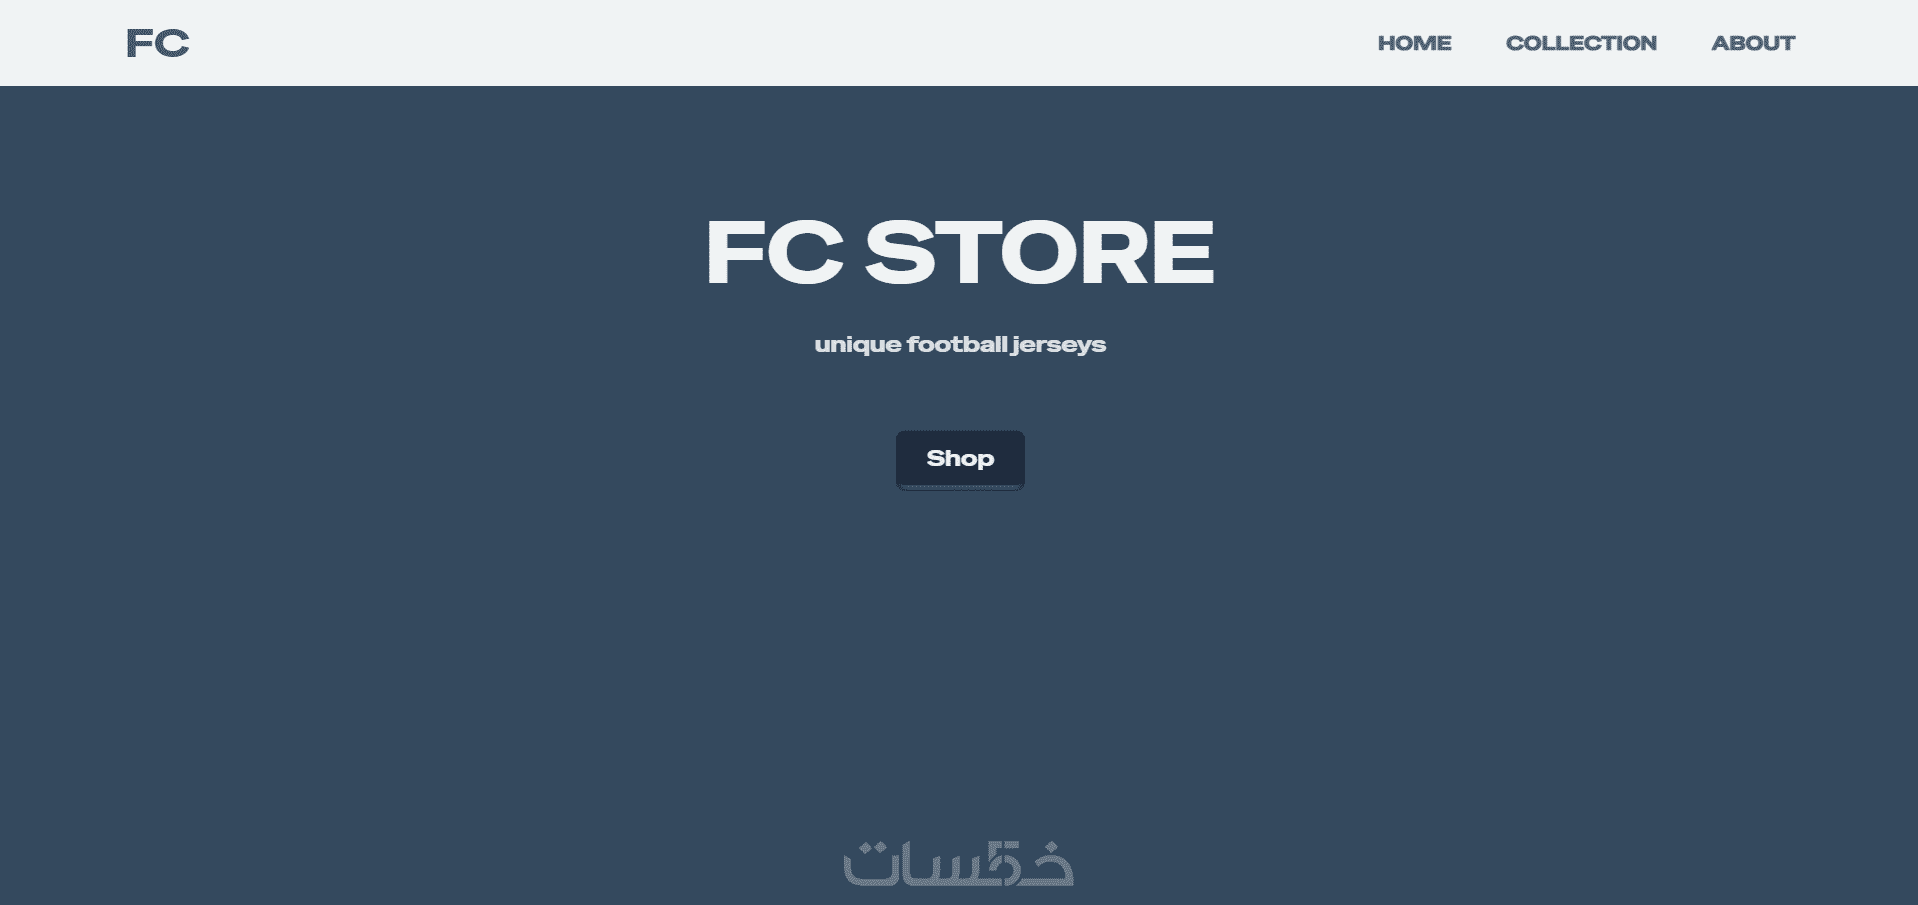The image size is (1918, 905).
Task: Click the FC STORE main heading
Action: [x=960, y=252]
